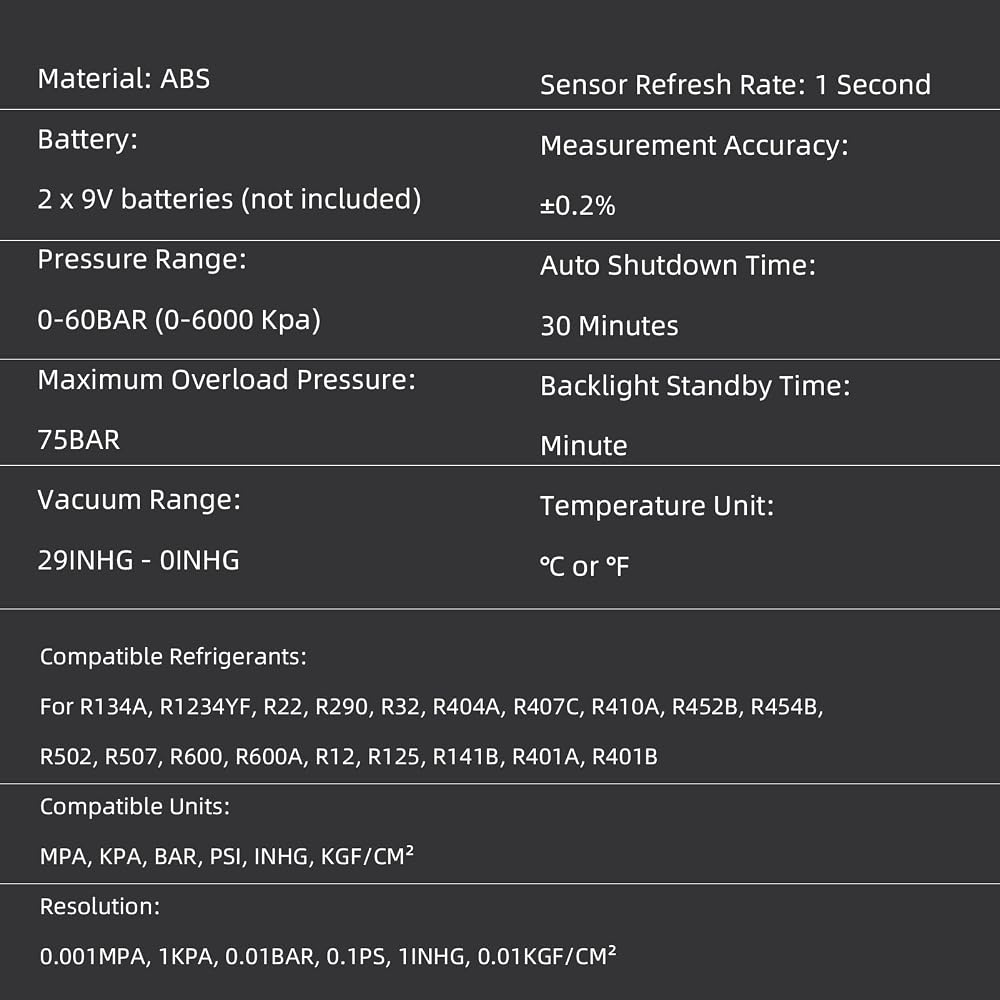1000x1000 pixels.
Task: Click the °C or °F value
Action: coord(585,566)
